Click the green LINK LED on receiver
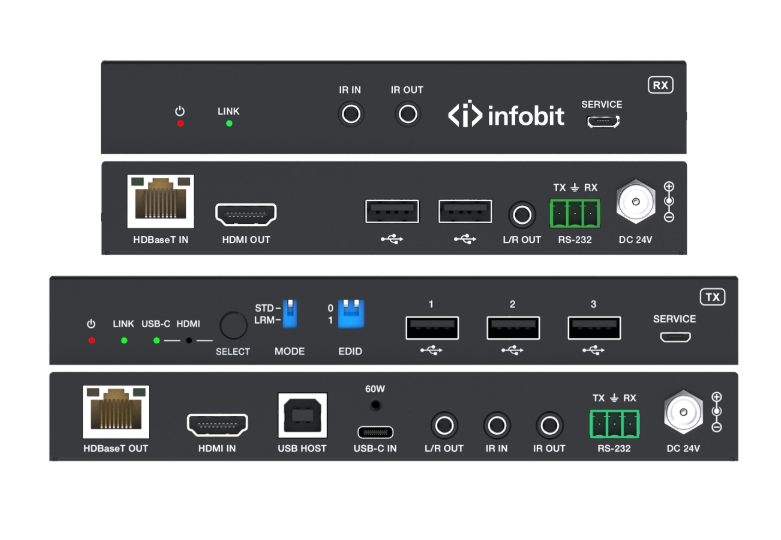The image size is (781, 540). [228, 123]
